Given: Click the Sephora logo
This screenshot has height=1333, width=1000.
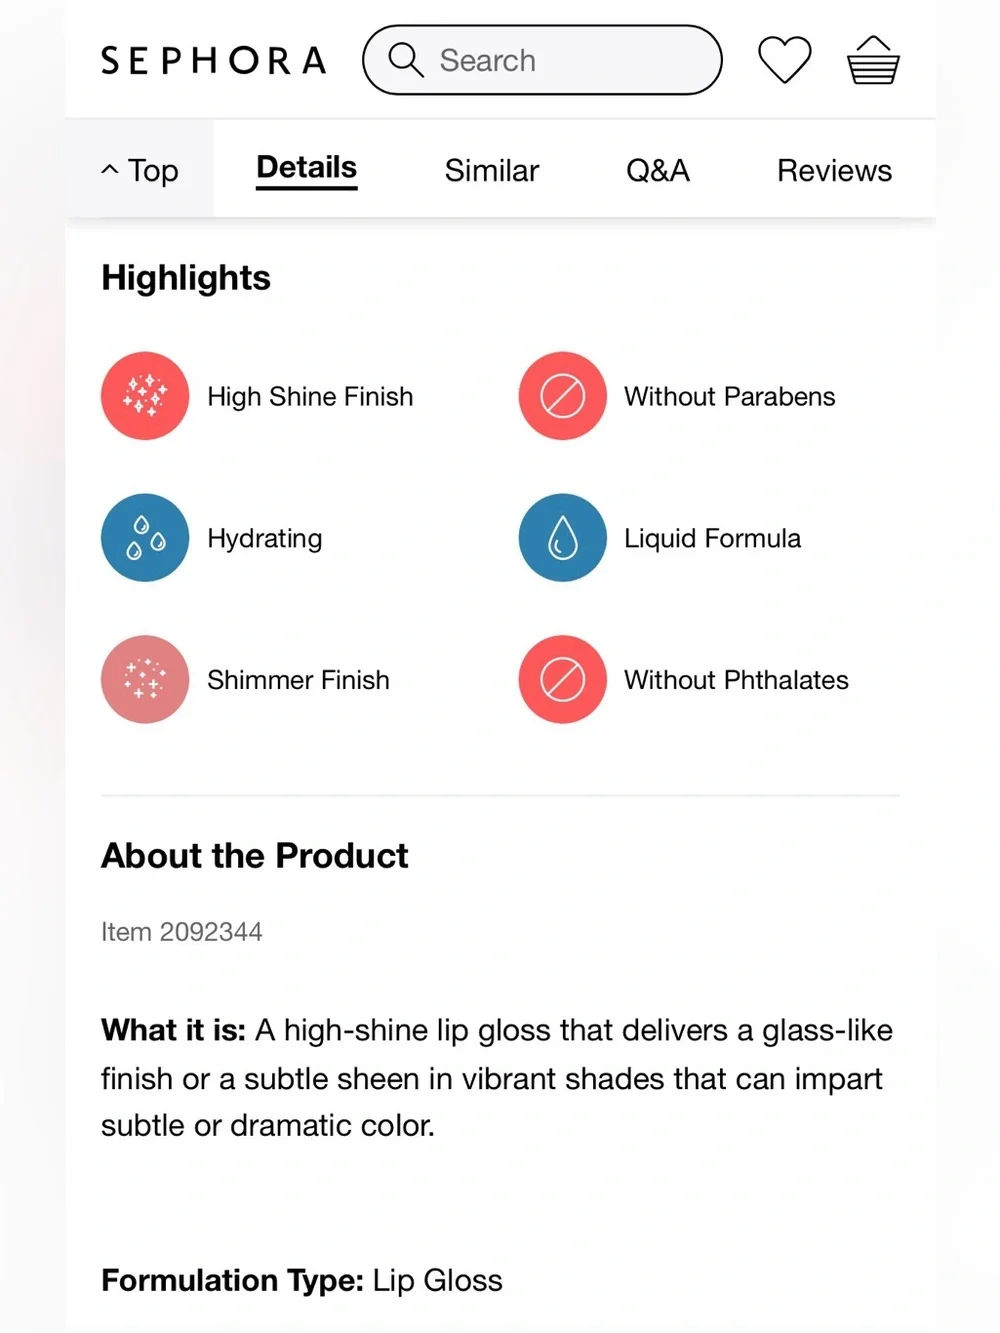Looking at the screenshot, I should [x=214, y=61].
